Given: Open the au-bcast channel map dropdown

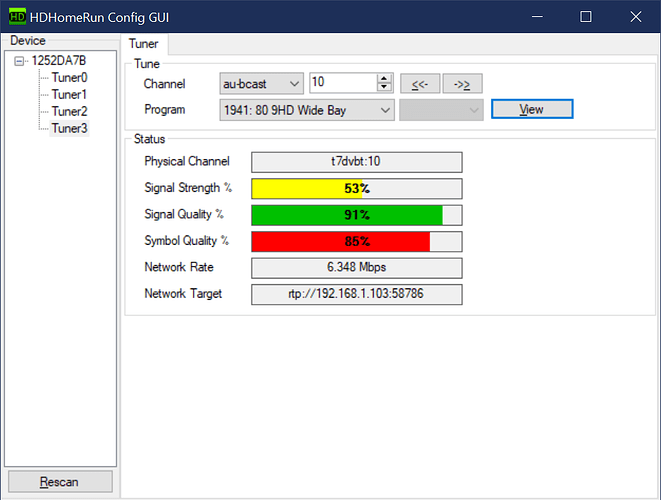Looking at the screenshot, I should point(261,83).
